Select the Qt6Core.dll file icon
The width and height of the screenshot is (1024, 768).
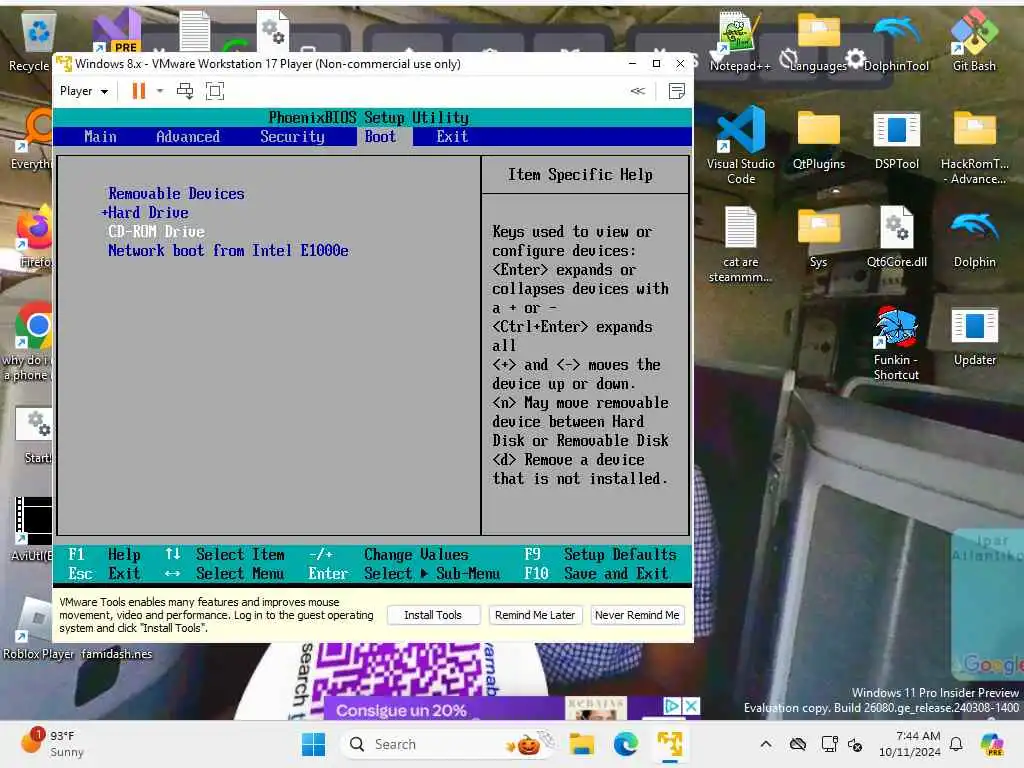point(897,238)
